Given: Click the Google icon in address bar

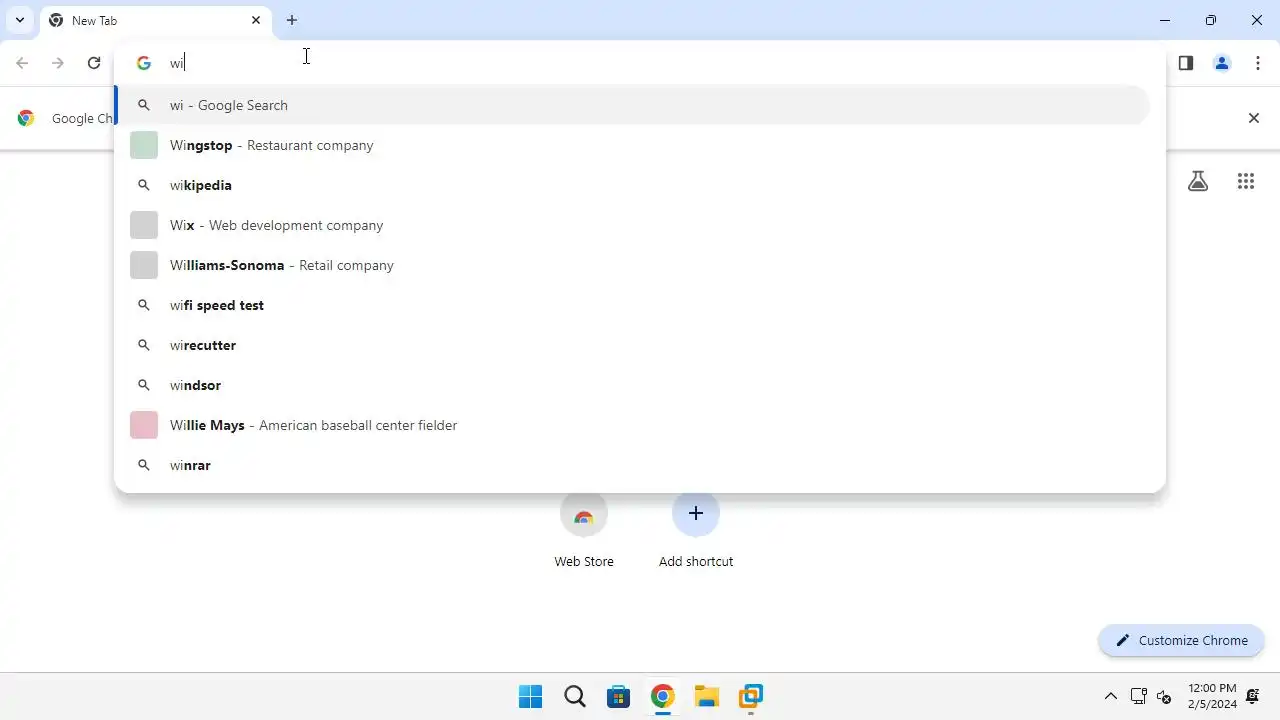Looking at the screenshot, I should coord(144,63).
